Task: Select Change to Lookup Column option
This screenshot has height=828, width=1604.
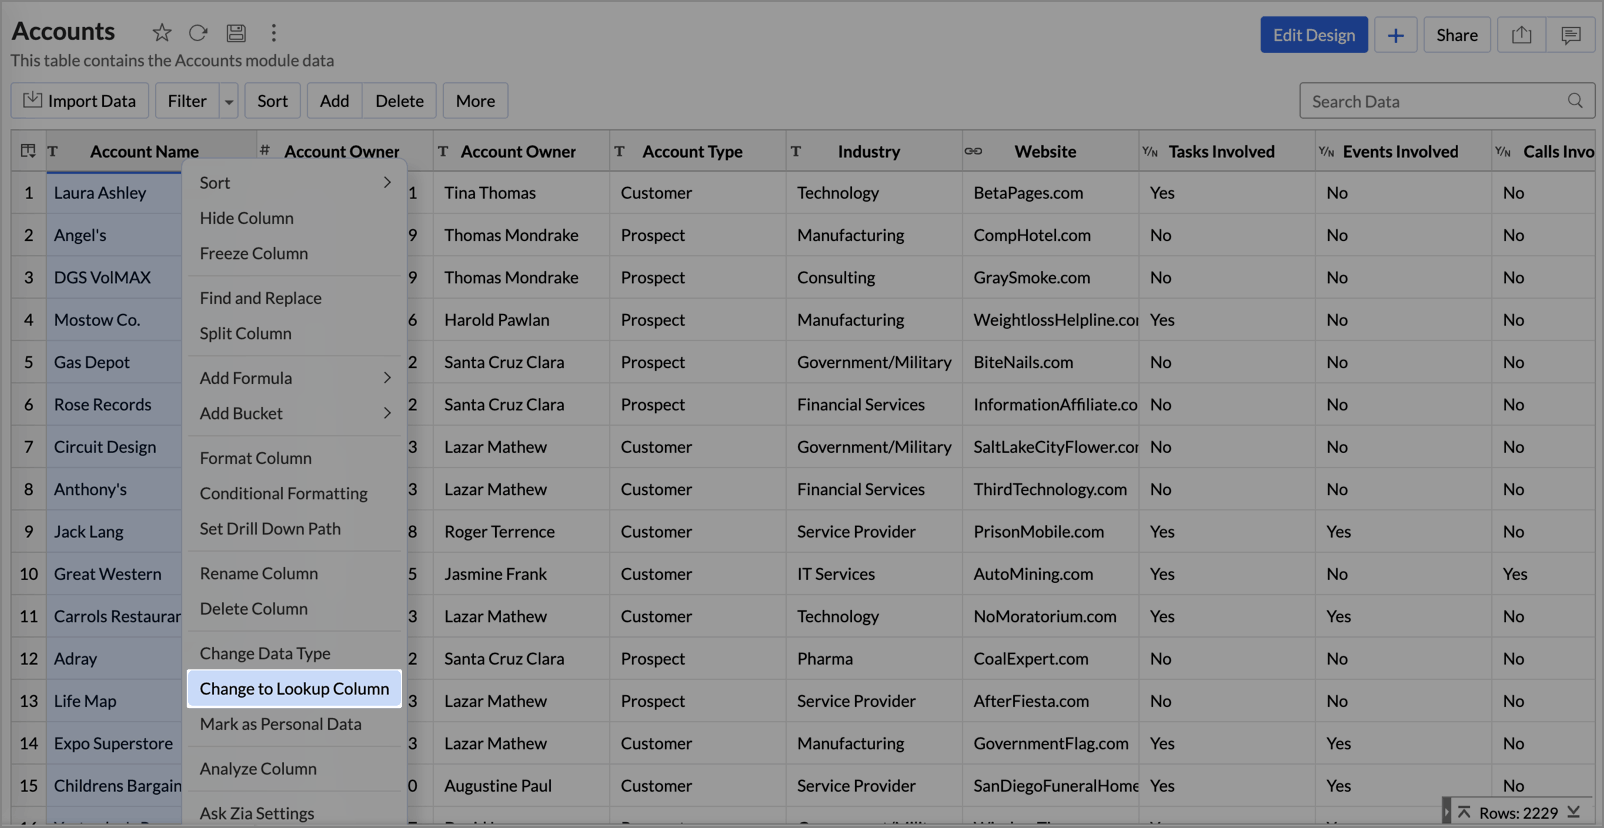Action: click(294, 689)
